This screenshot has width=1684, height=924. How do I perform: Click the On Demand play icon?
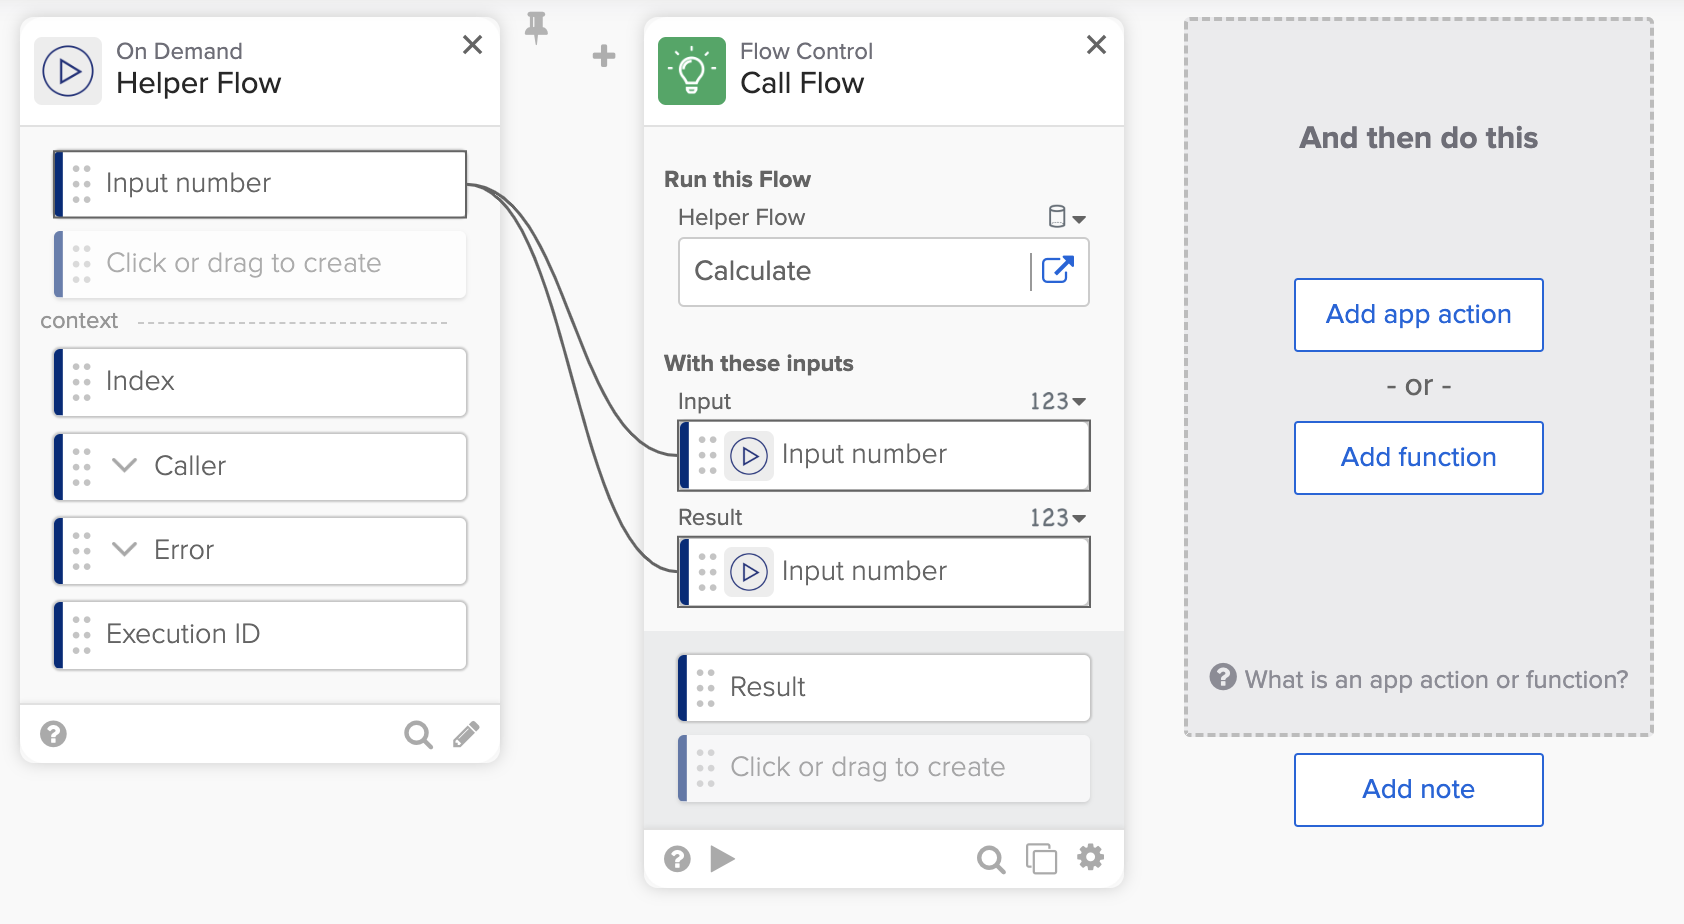pos(67,70)
